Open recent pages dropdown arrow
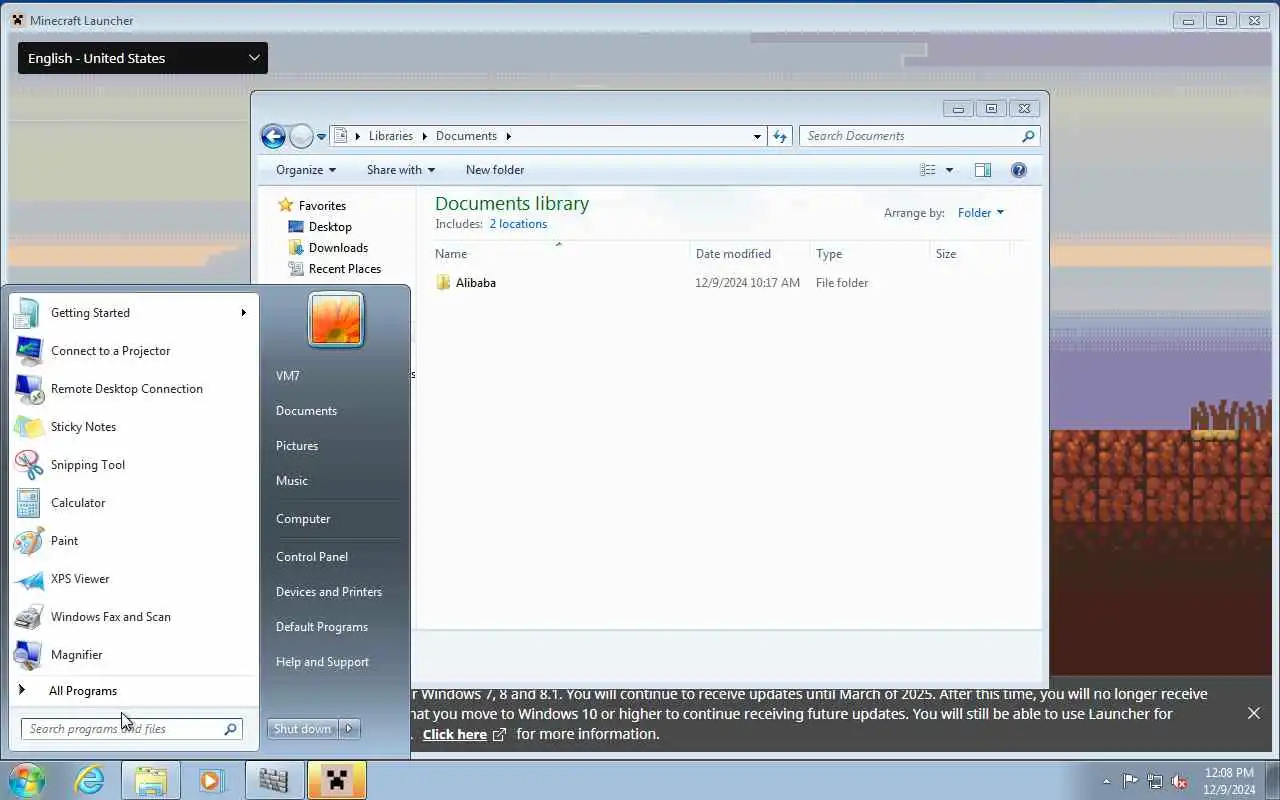 [321, 136]
